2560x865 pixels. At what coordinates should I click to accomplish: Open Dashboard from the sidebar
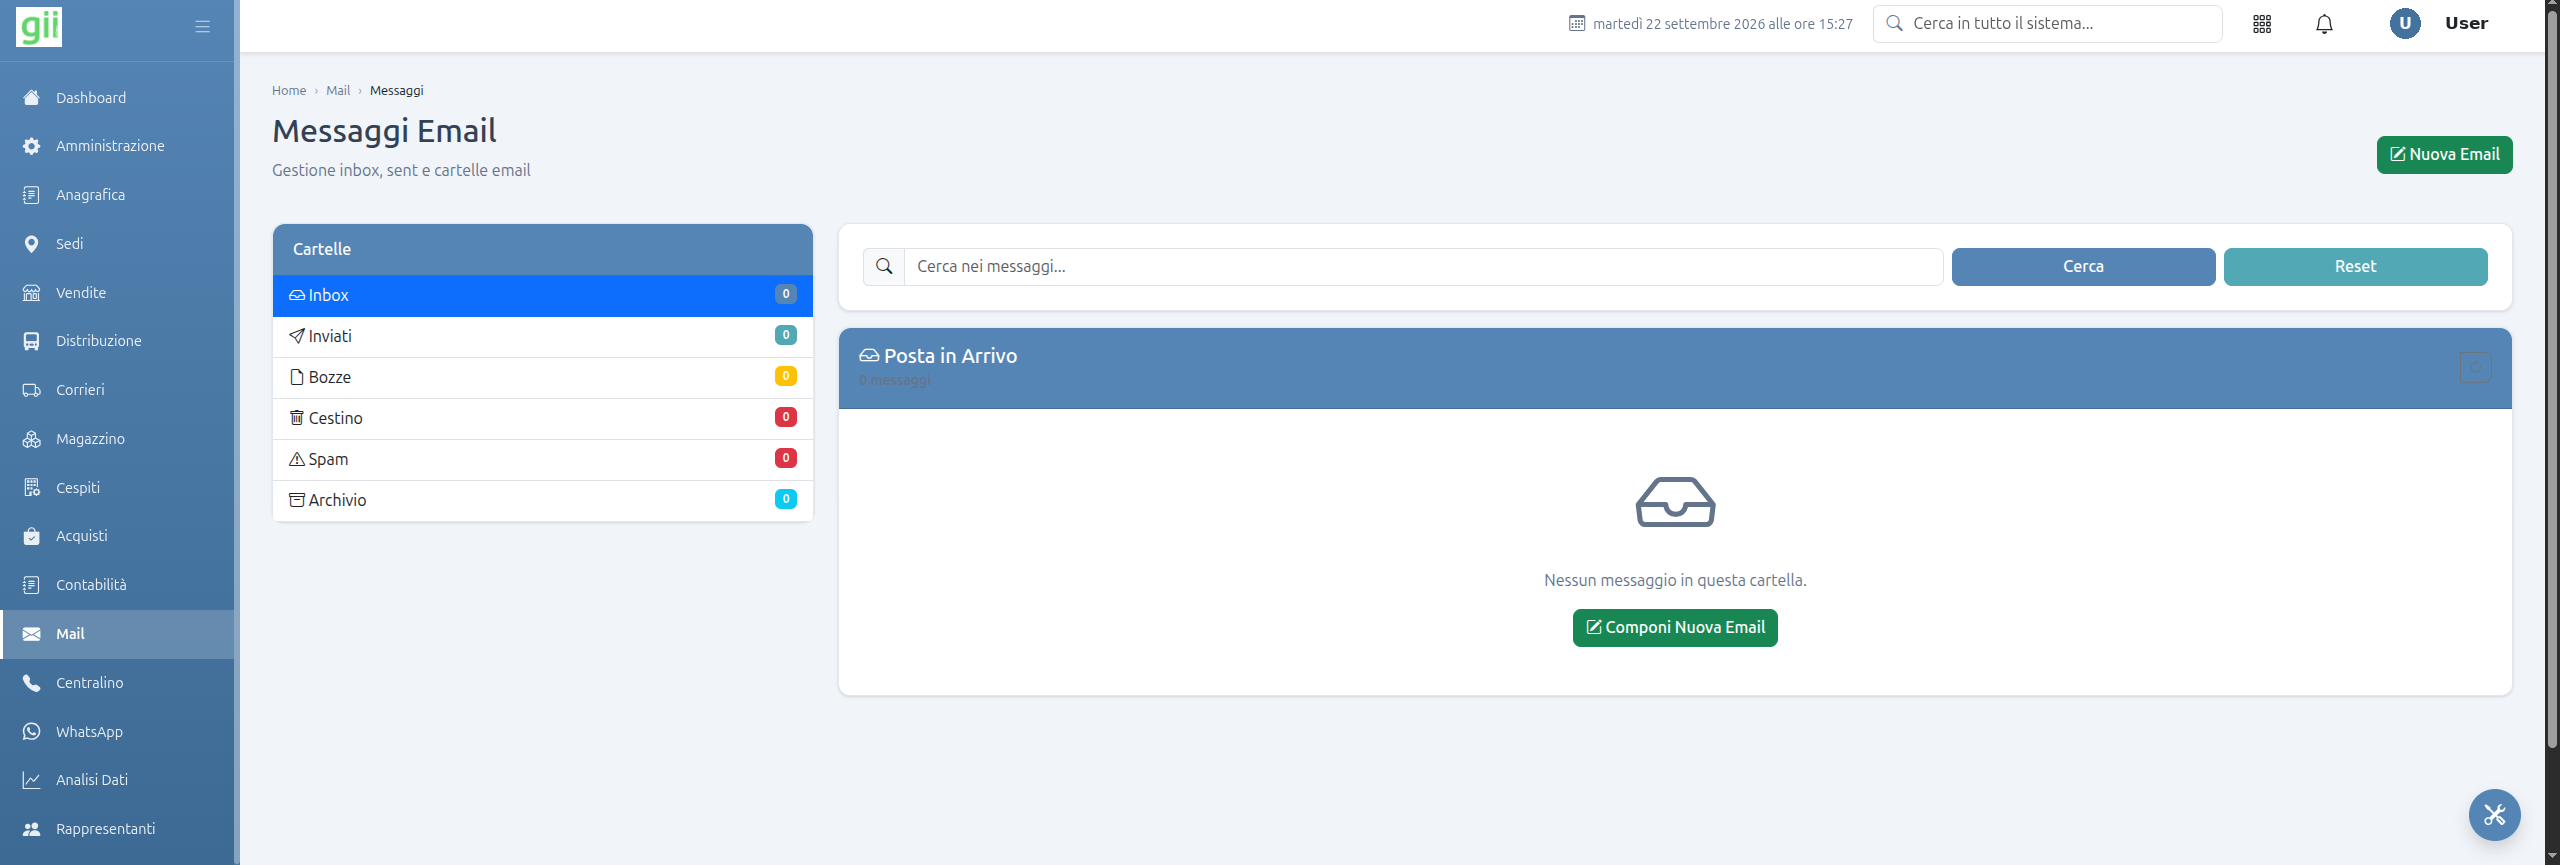tap(118, 98)
